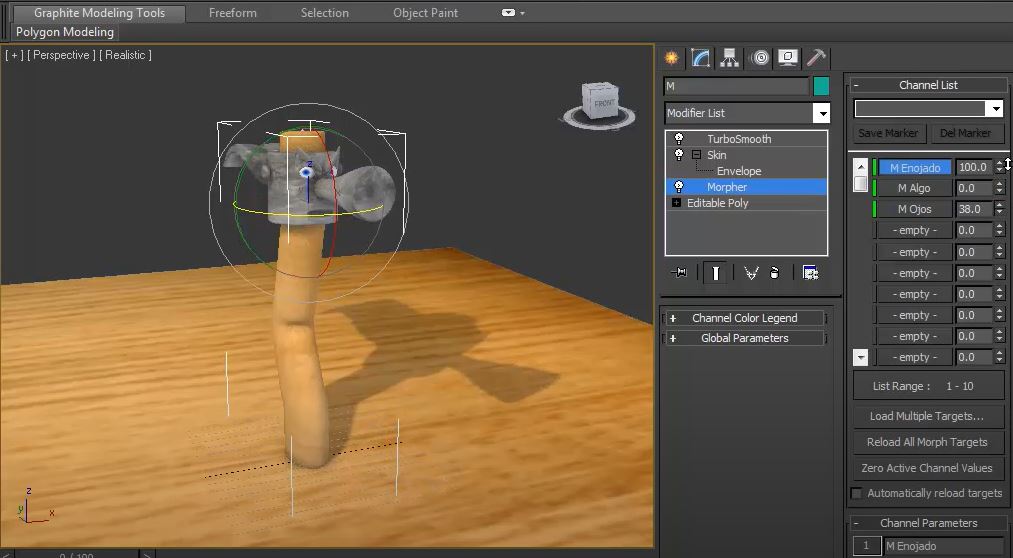The width and height of the screenshot is (1013, 558).
Task: Toggle TurboSmooth modifier lightbulb
Action: click(679, 139)
